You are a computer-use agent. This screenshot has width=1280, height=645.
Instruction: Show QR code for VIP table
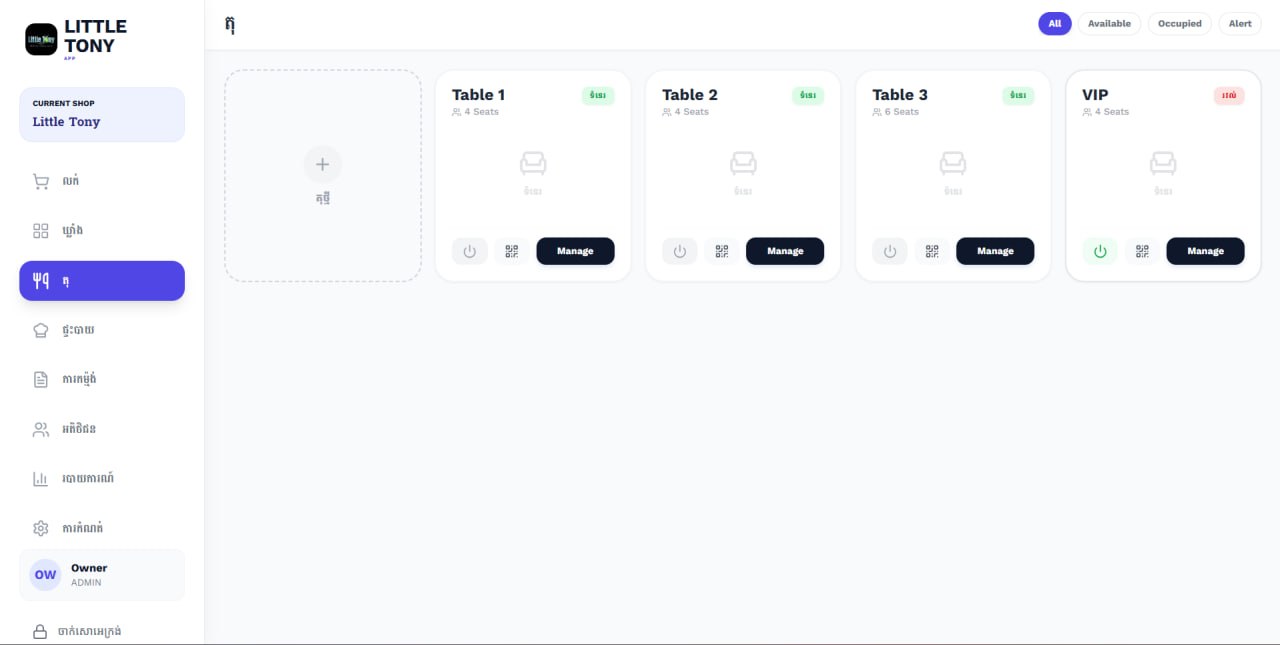pyautogui.click(x=1142, y=251)
